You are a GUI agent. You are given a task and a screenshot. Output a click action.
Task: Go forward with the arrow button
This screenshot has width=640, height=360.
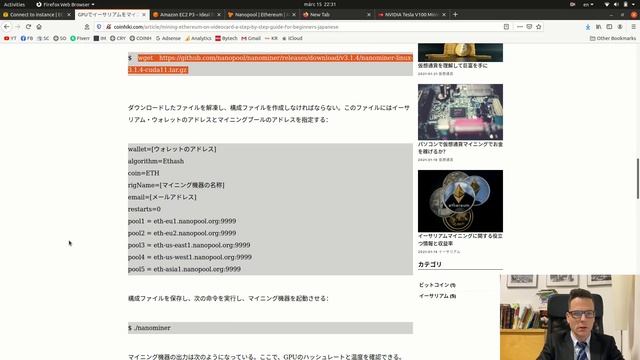click(17, 27)
